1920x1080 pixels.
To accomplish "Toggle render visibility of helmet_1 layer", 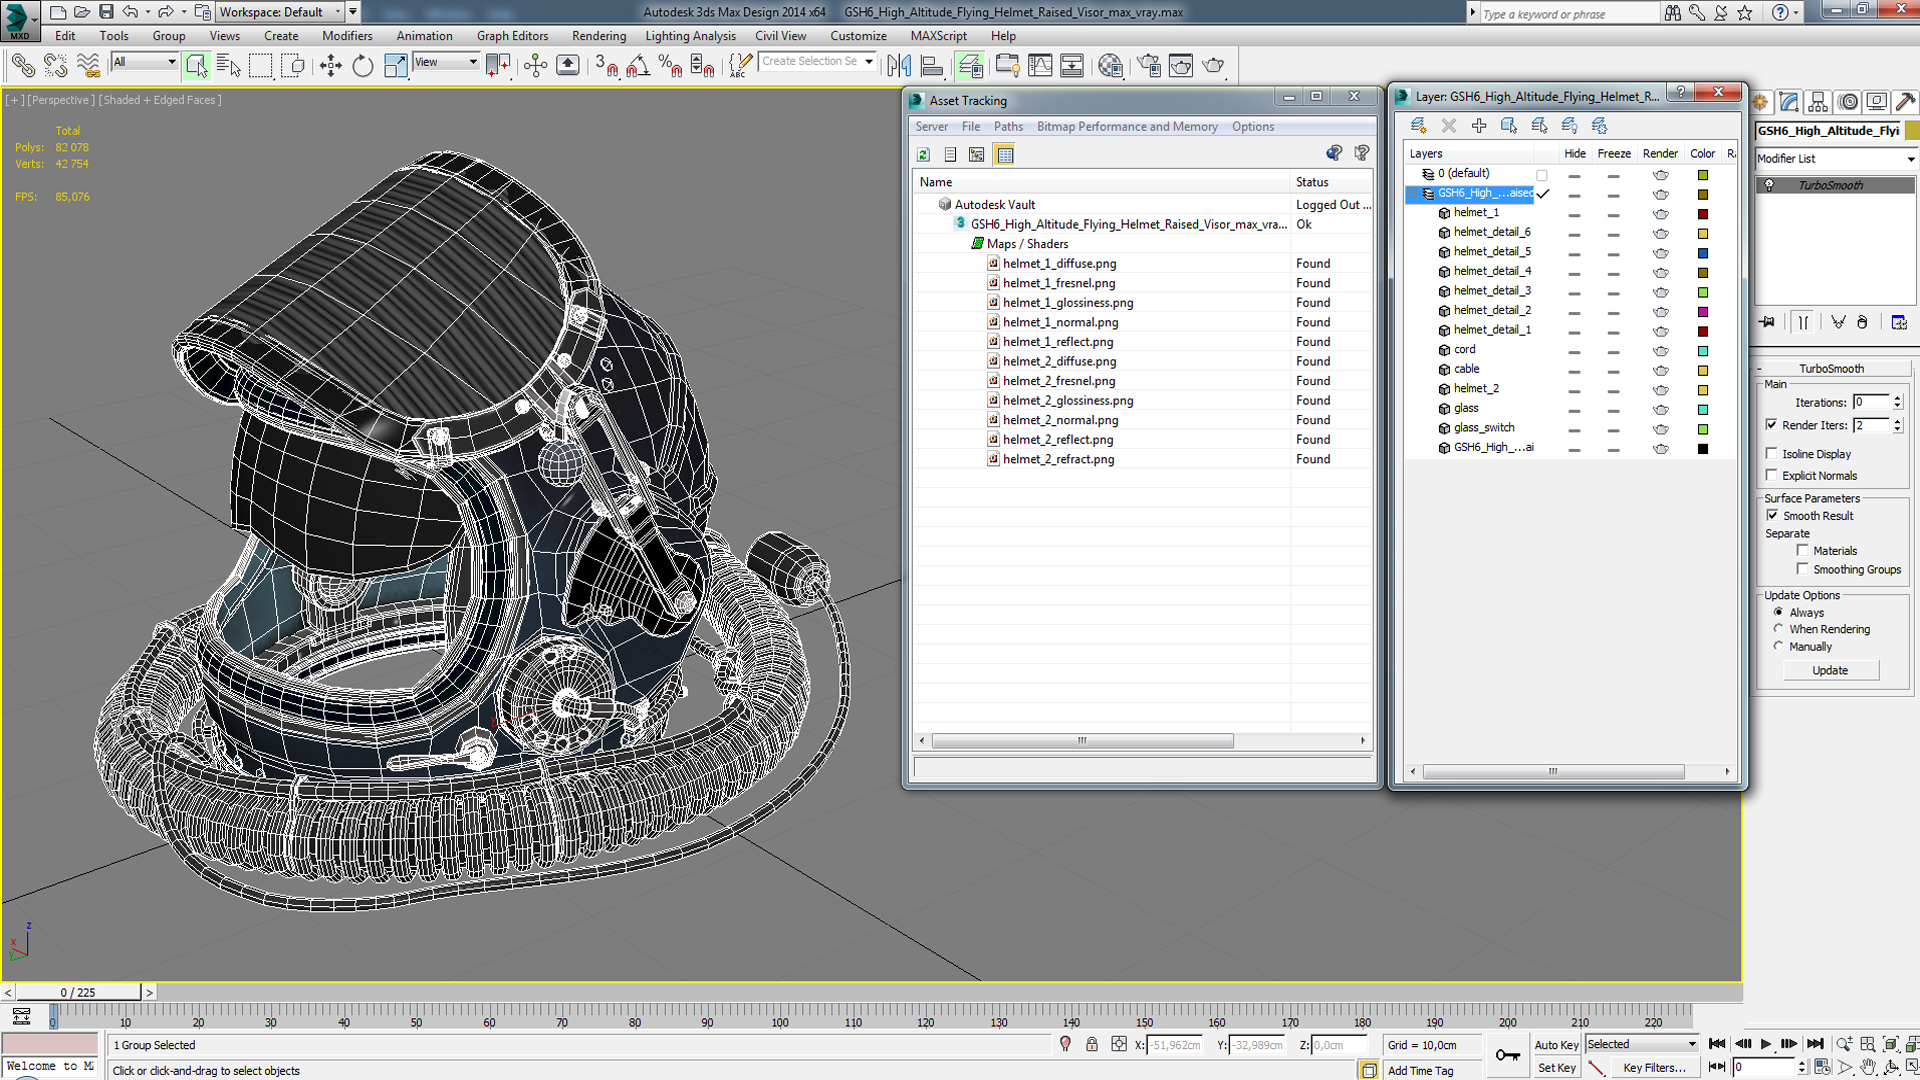I will pyautogui.click(x=1660, y=213).
